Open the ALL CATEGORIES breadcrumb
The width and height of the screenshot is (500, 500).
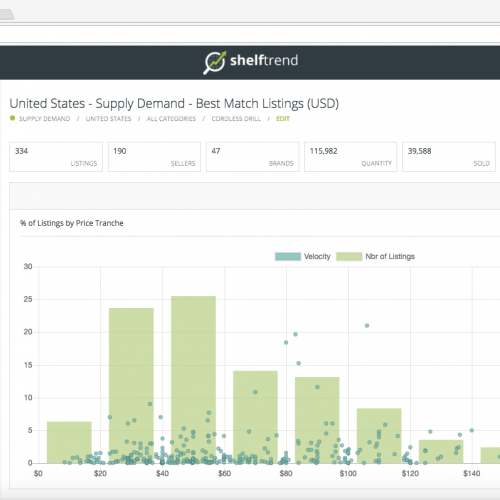[x=171, y=119]
